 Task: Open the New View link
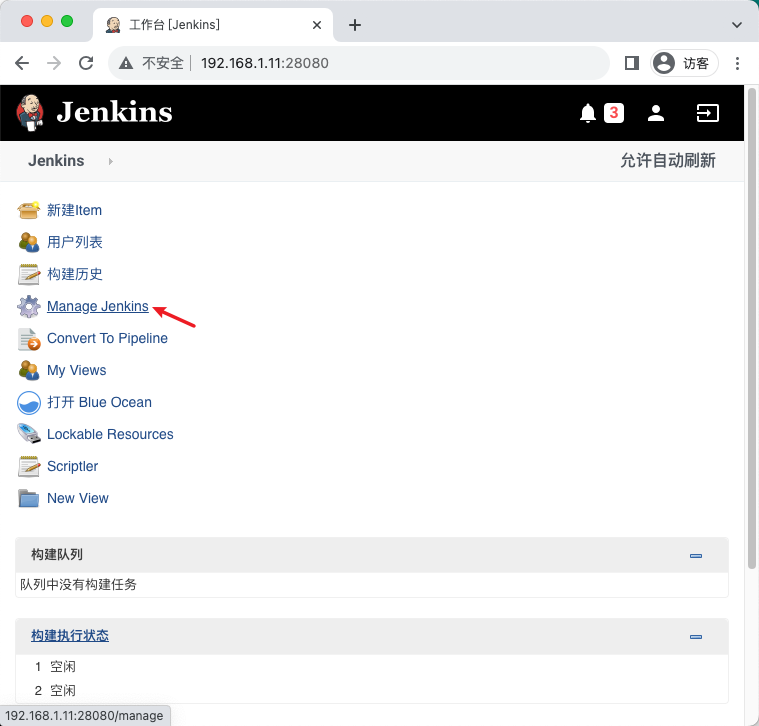coord(77,498)
